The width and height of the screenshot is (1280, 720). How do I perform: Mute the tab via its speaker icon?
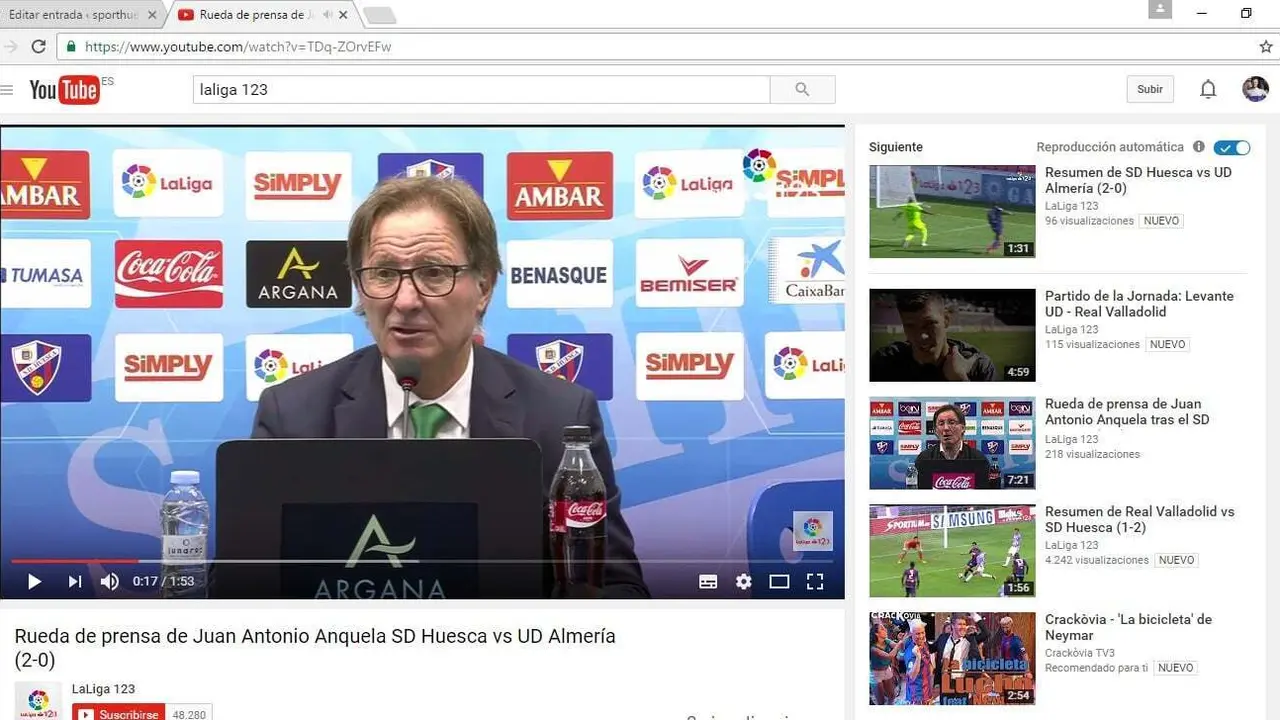pos(327,15)
